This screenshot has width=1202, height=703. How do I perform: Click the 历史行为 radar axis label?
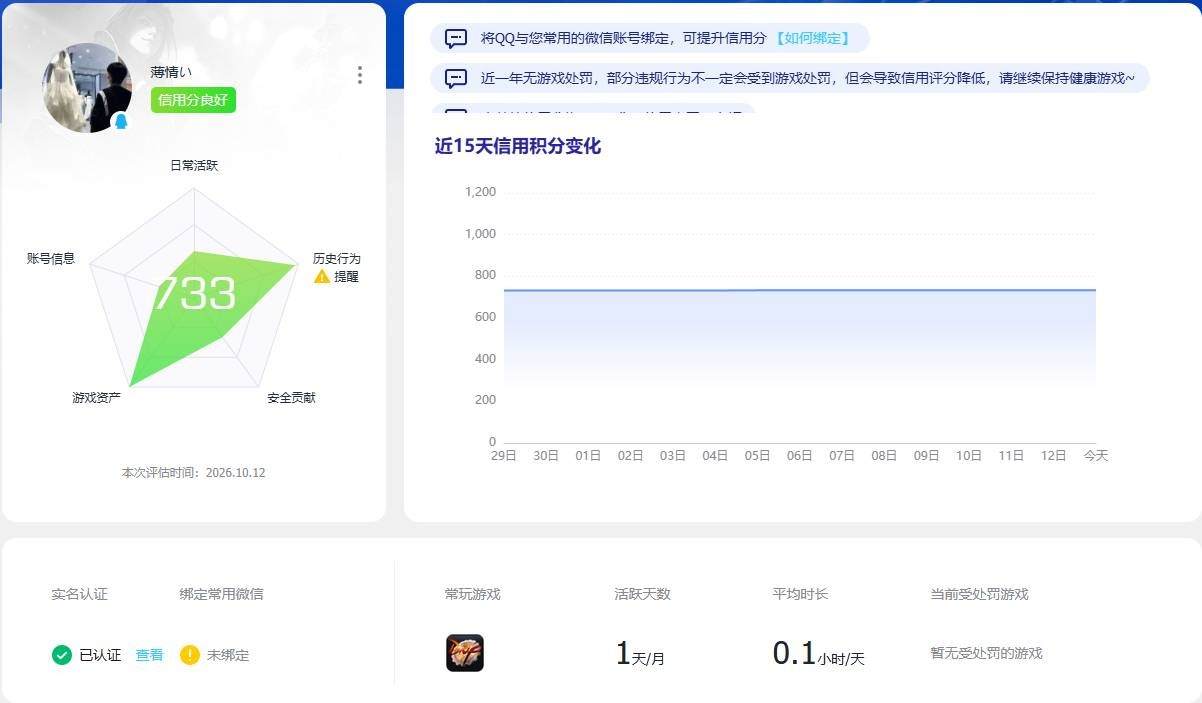tap(336, 258)
